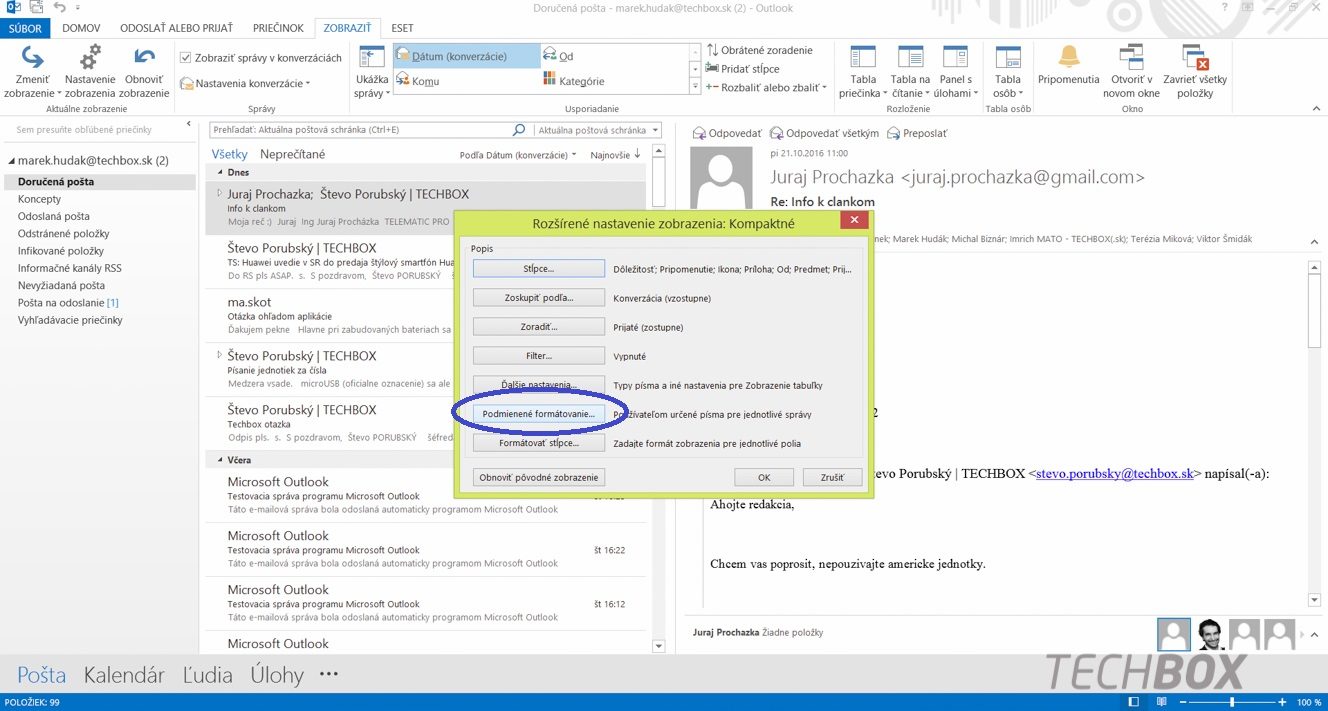The height and width of the screenshot is (711, 1328).
Task: Open Nastavenie zobrazenia from the ribbon
Action: (x=90, y=71)
